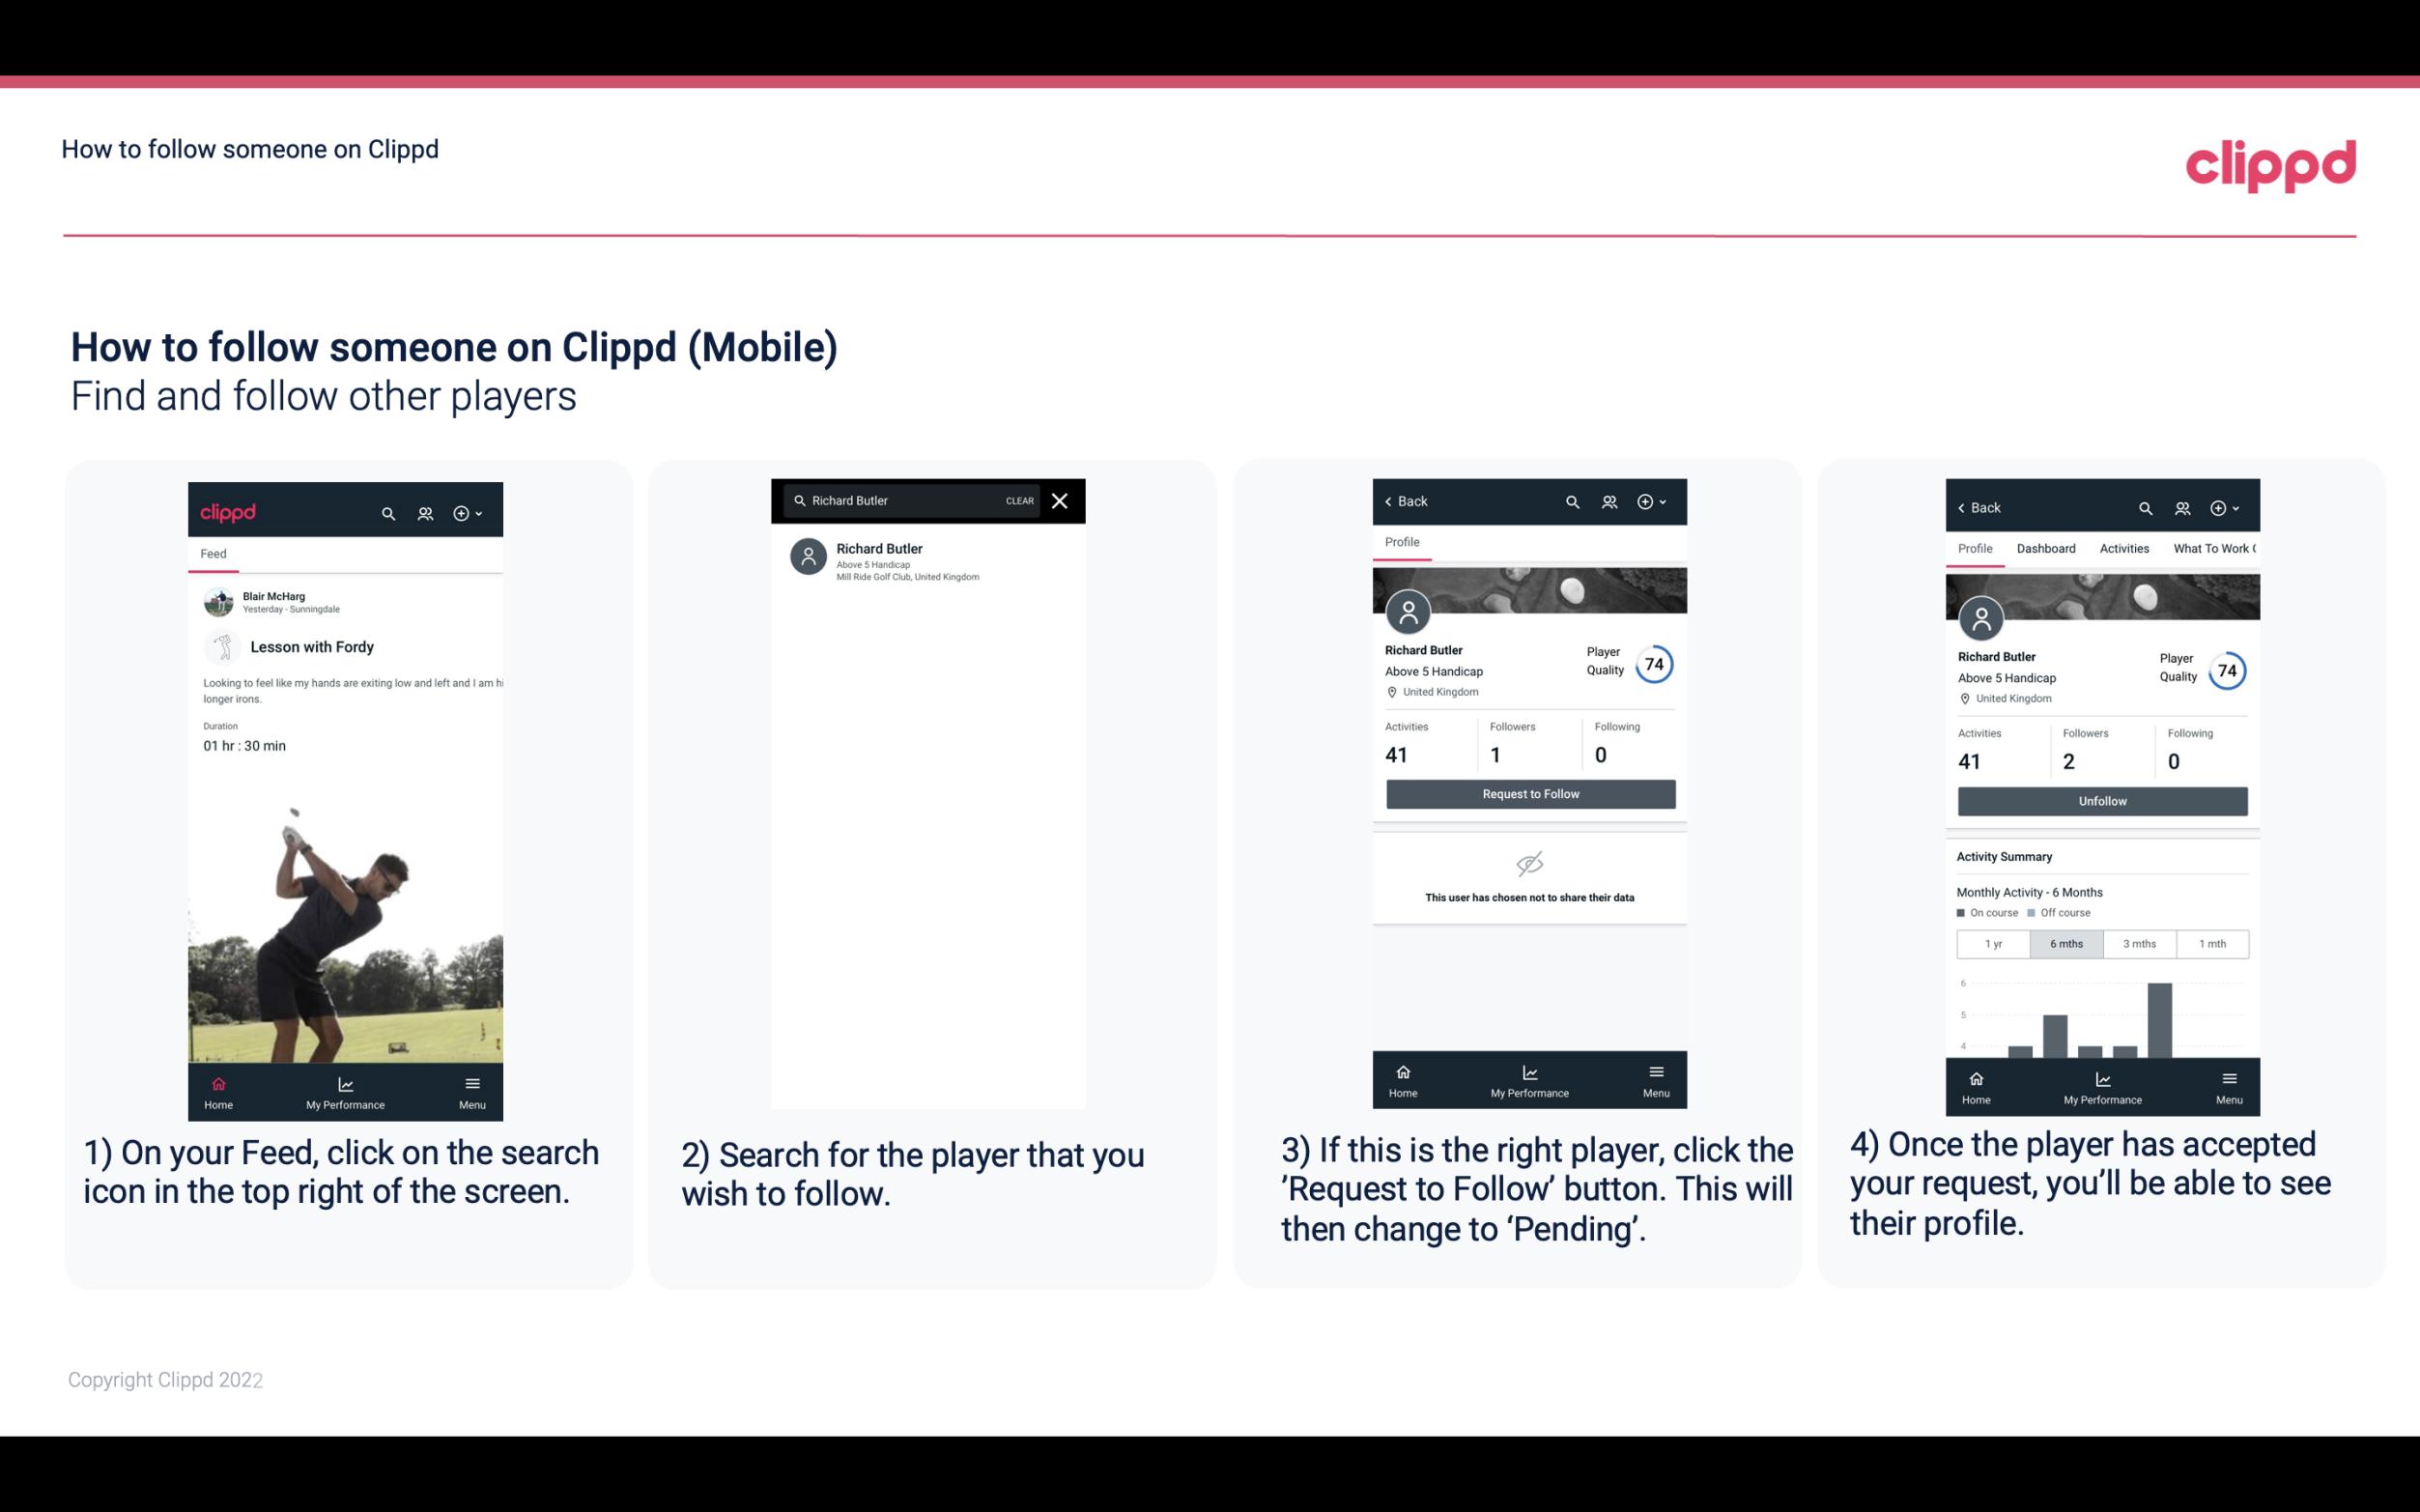Image resolution: width=2420 pixels, height=1512 pixels.
Task: Click the profile/account icon in top bar
Action: (425, 510)
